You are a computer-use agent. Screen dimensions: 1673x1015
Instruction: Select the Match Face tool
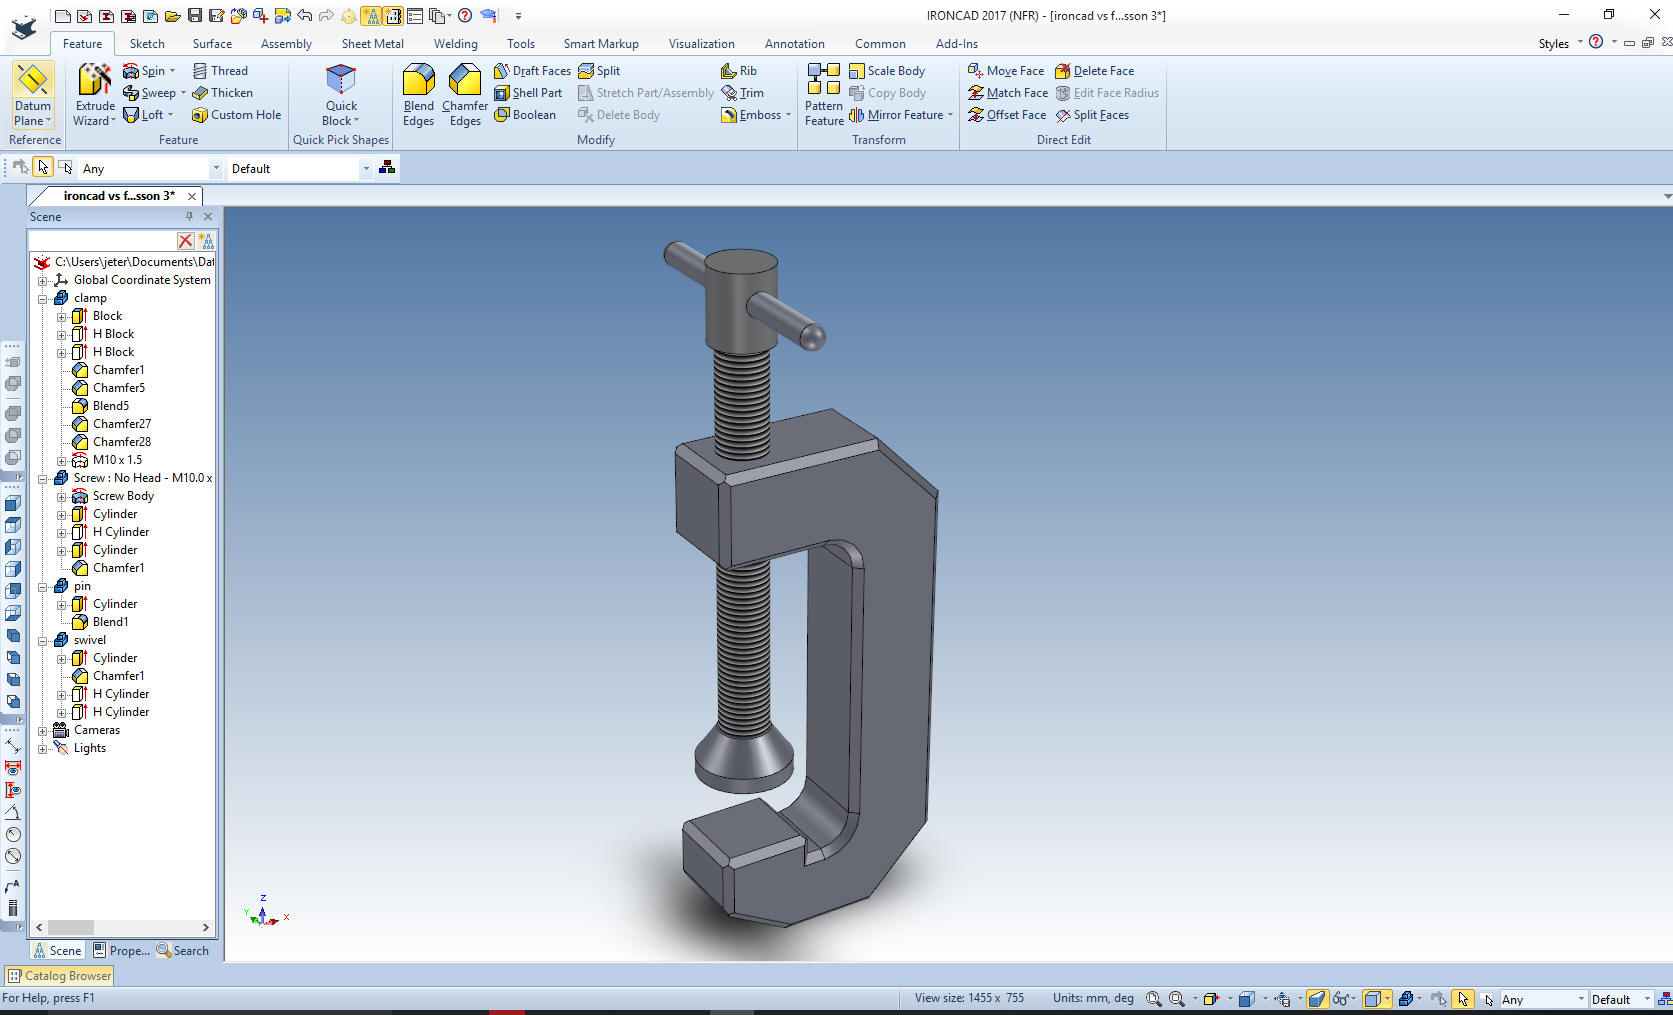coord(1008,93)
